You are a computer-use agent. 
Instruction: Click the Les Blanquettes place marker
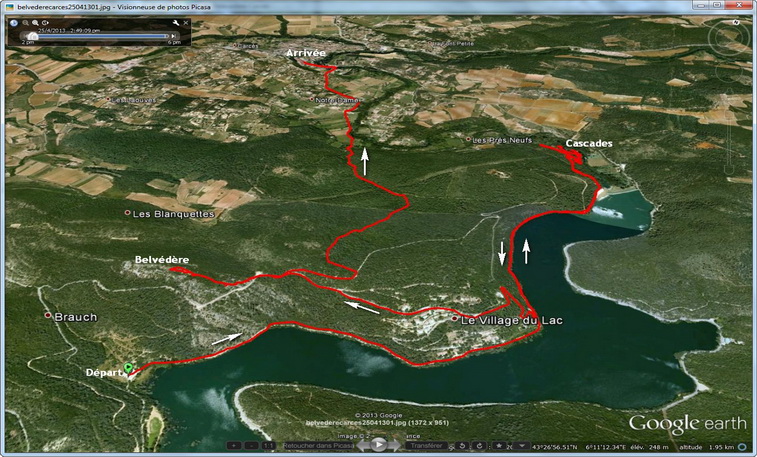[127, 213]
